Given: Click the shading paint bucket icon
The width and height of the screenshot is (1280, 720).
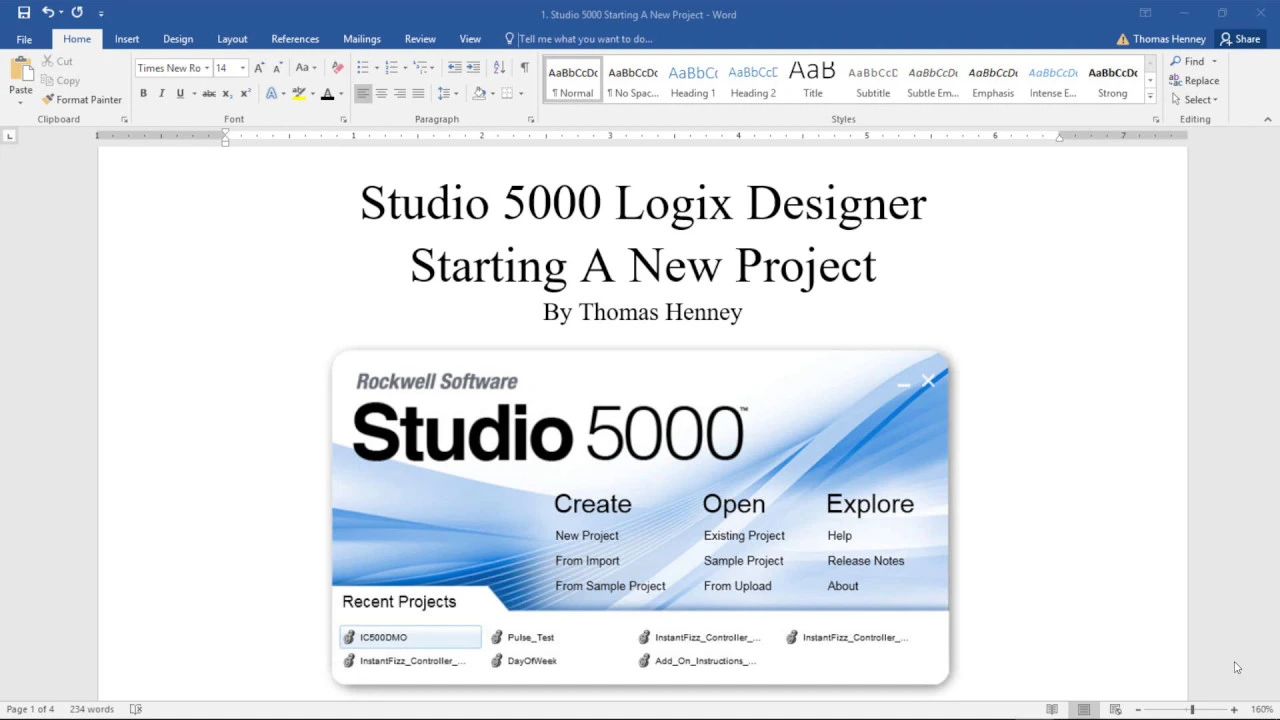Looking at the screenshot, I should [479, 94].
